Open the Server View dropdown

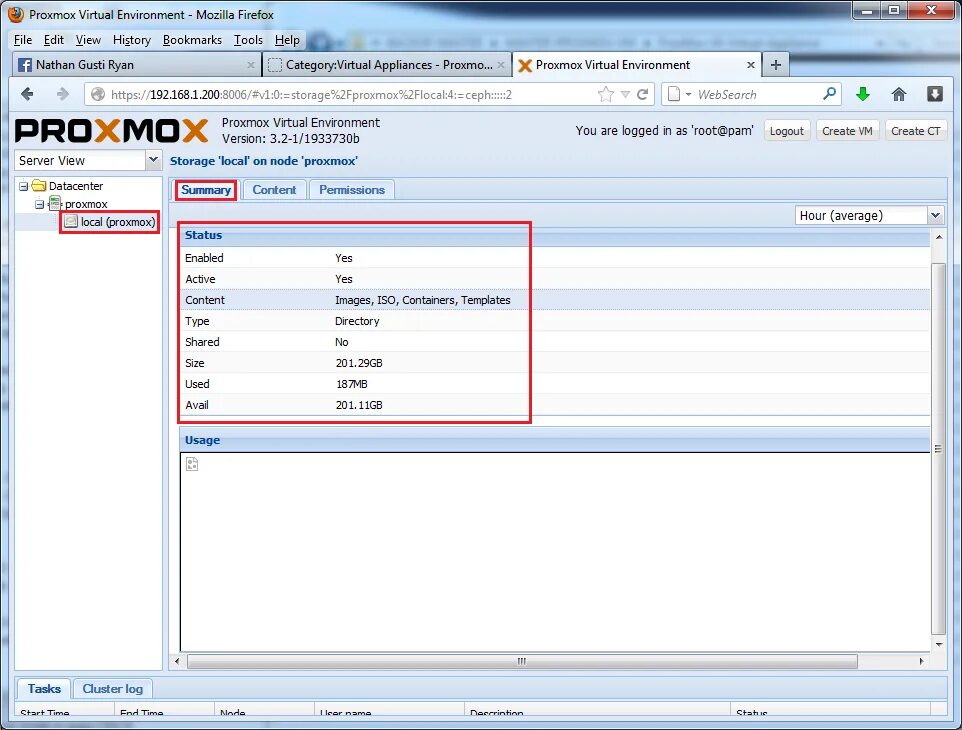[x=153, y=160]
